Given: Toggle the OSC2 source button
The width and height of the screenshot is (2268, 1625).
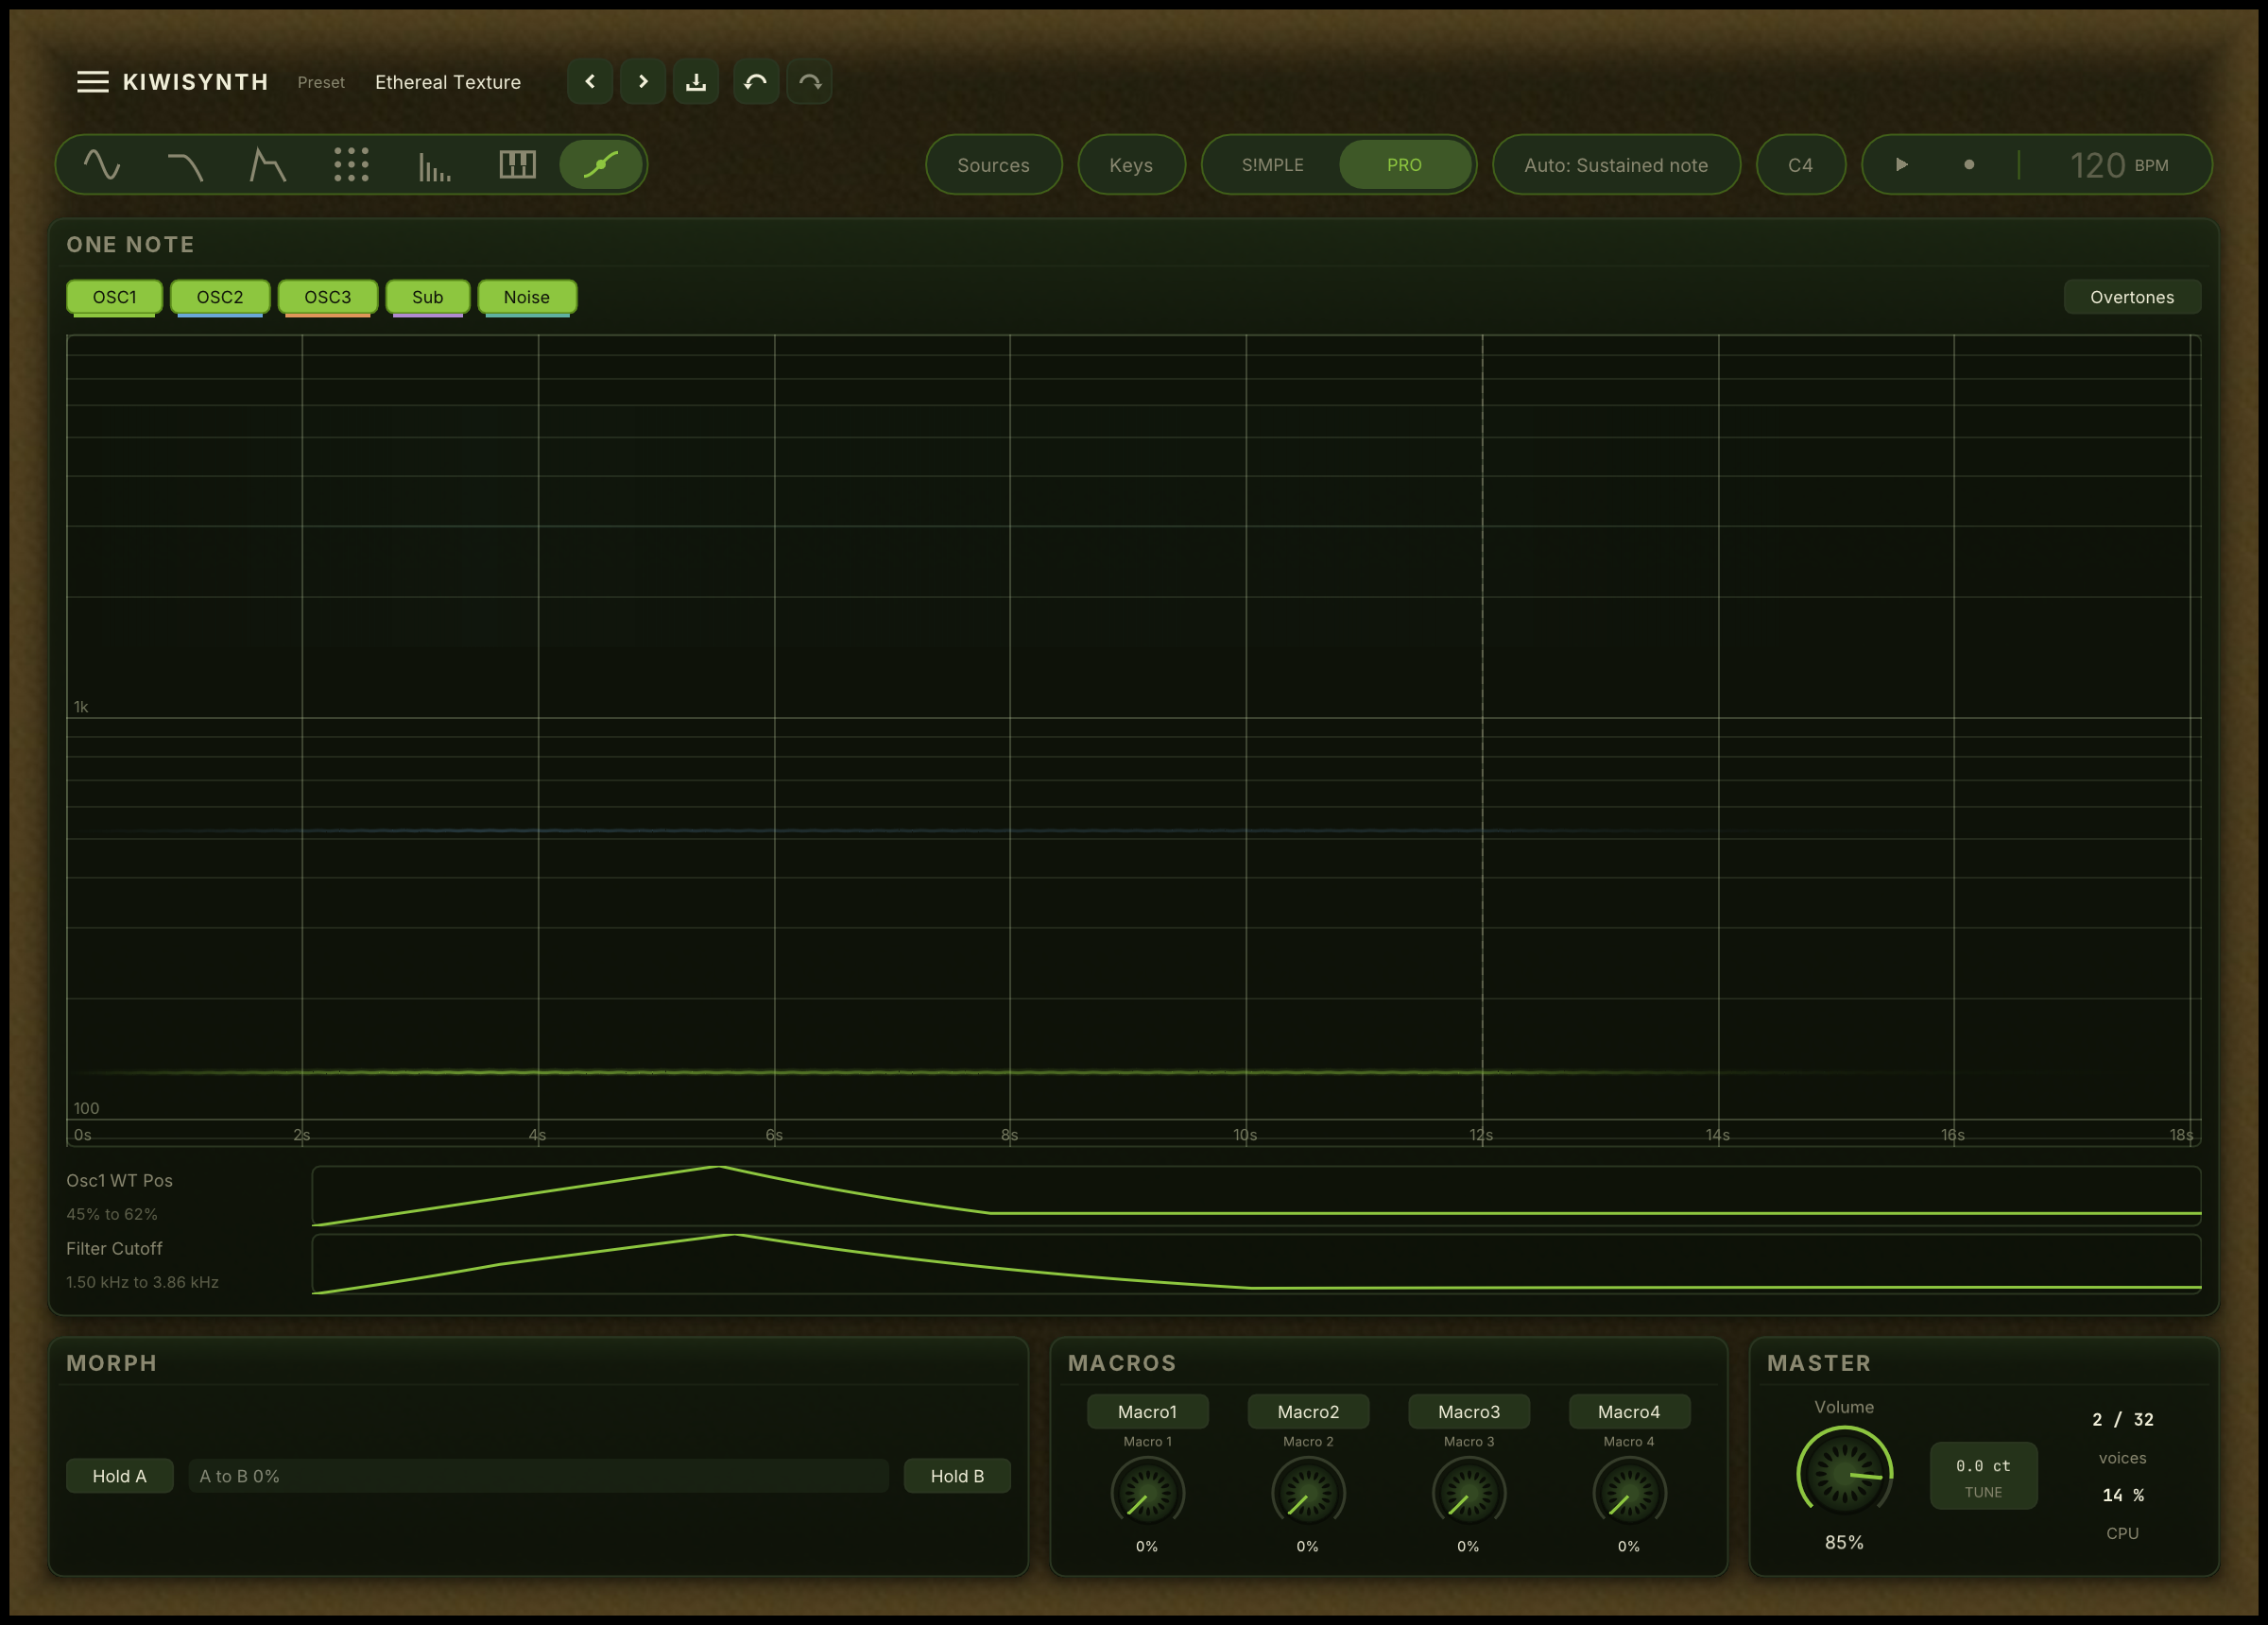Looking at the screenshot, I should [x=220, y=297].
